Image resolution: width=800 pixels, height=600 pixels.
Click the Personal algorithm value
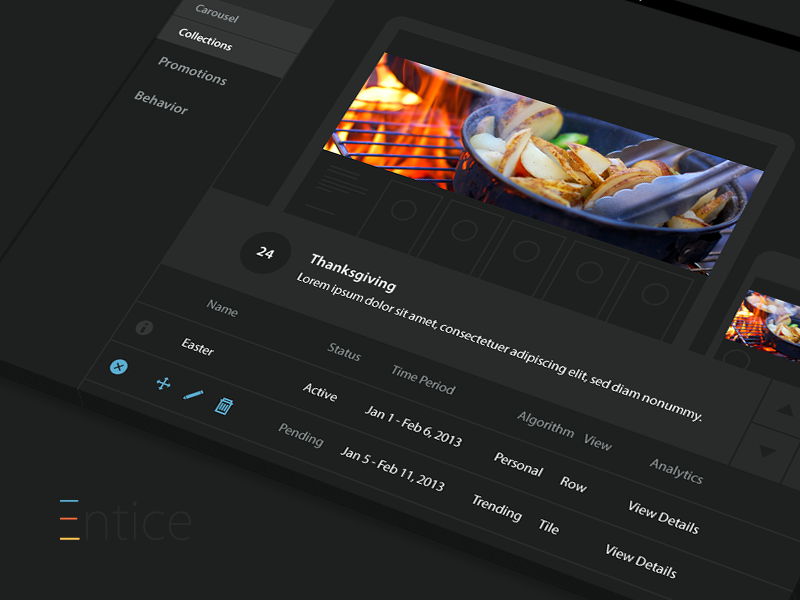(518, 464)
